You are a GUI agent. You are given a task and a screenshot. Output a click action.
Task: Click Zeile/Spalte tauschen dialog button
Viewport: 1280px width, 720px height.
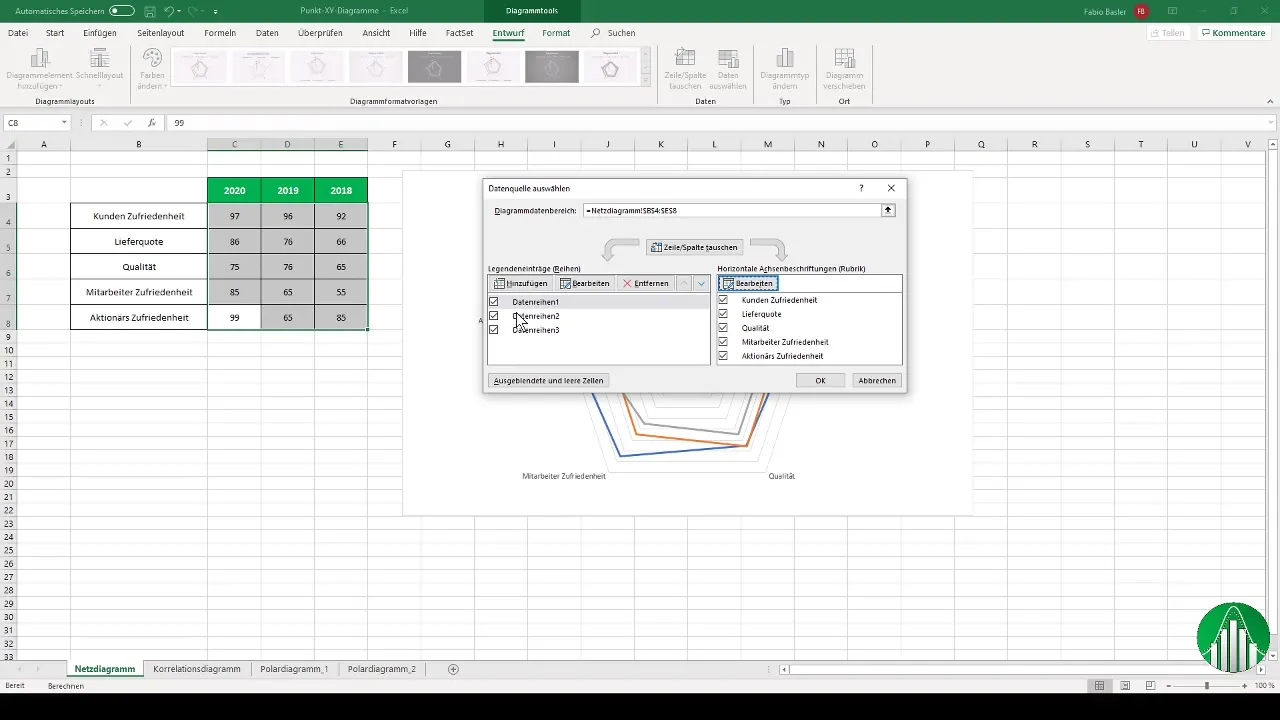694,247
